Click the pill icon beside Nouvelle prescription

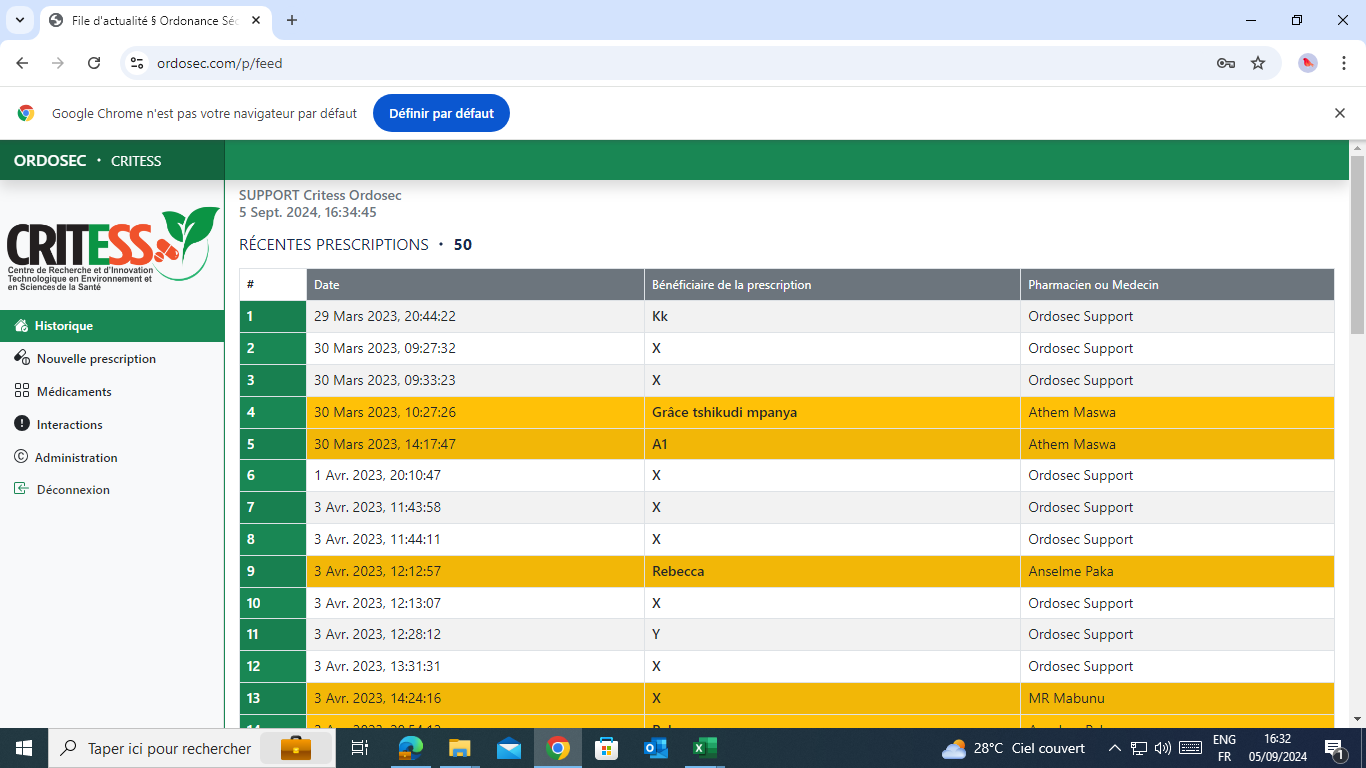click(22, 358)
